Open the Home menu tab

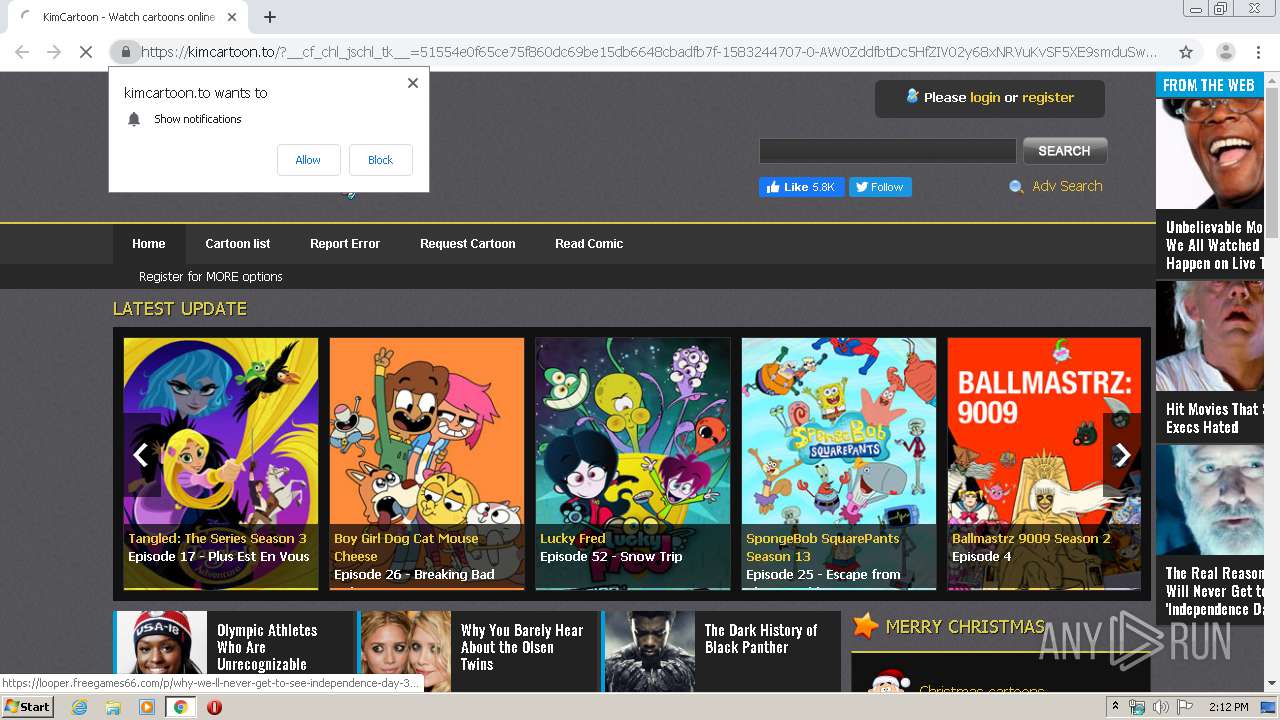point(148,243)
